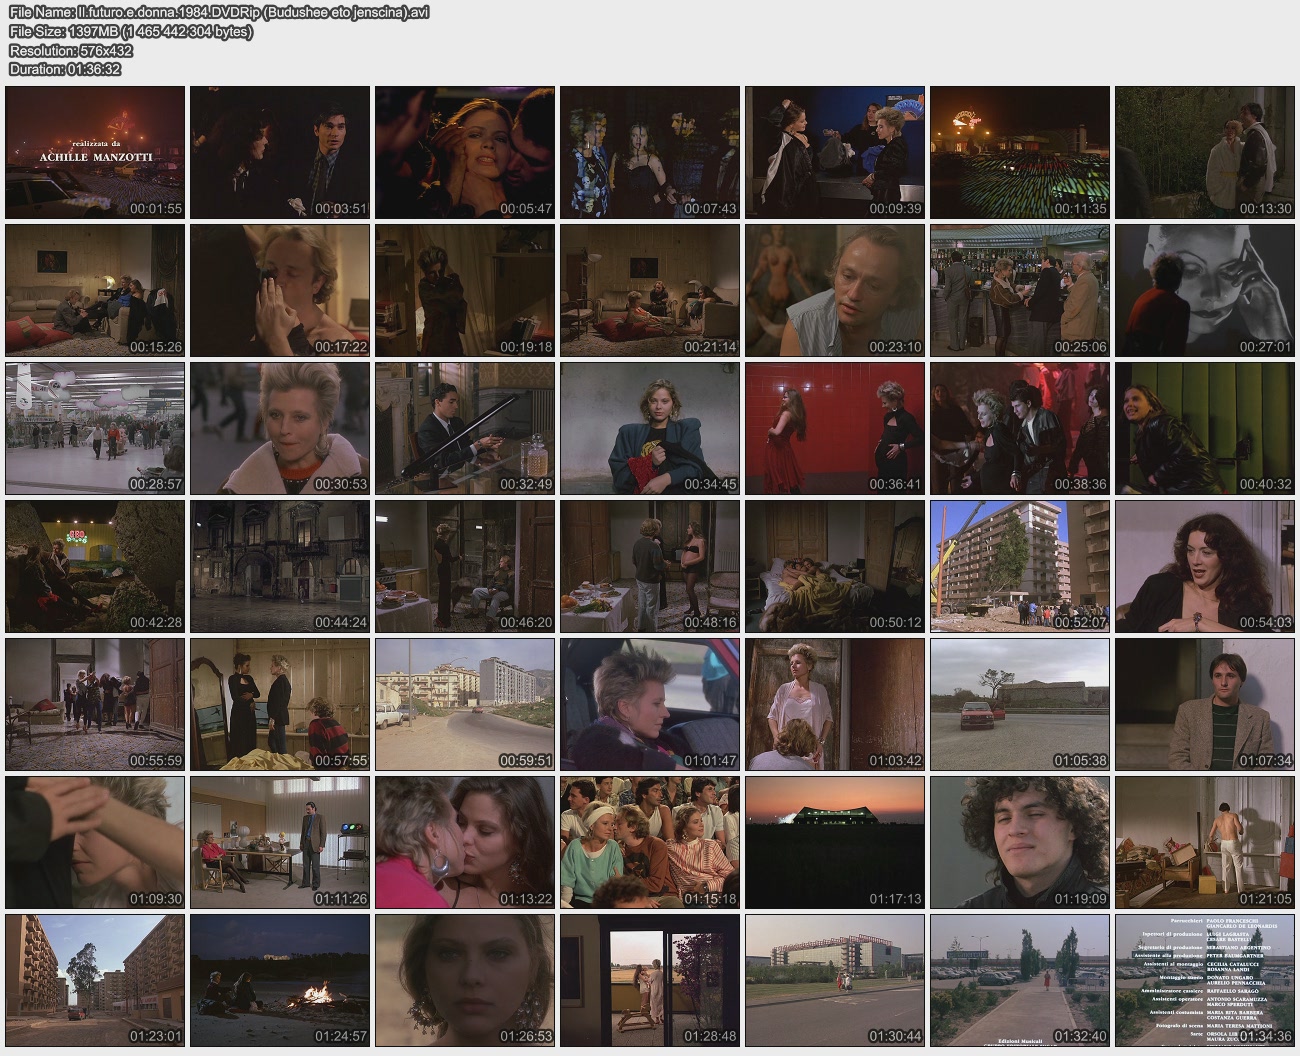Image resolution: width=1300 pixels, height=1056 pixels.
Task: Click the thumbnail stamped 00:23:10
Action: 835,290
